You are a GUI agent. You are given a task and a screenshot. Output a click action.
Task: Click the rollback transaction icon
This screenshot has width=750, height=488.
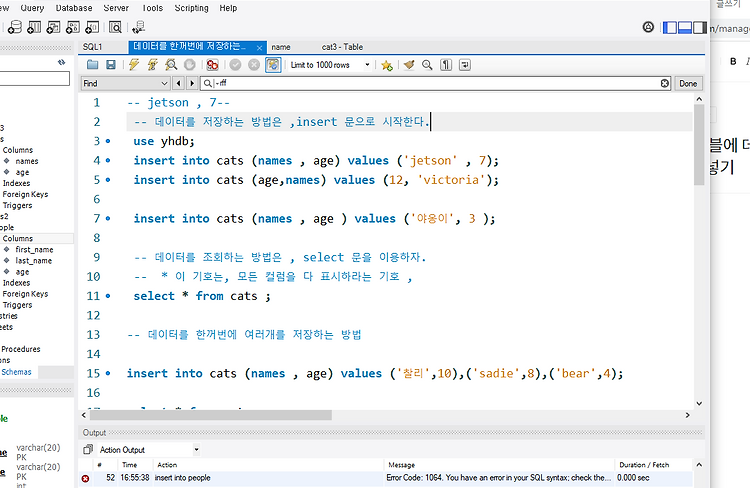(x=254, y=65)
